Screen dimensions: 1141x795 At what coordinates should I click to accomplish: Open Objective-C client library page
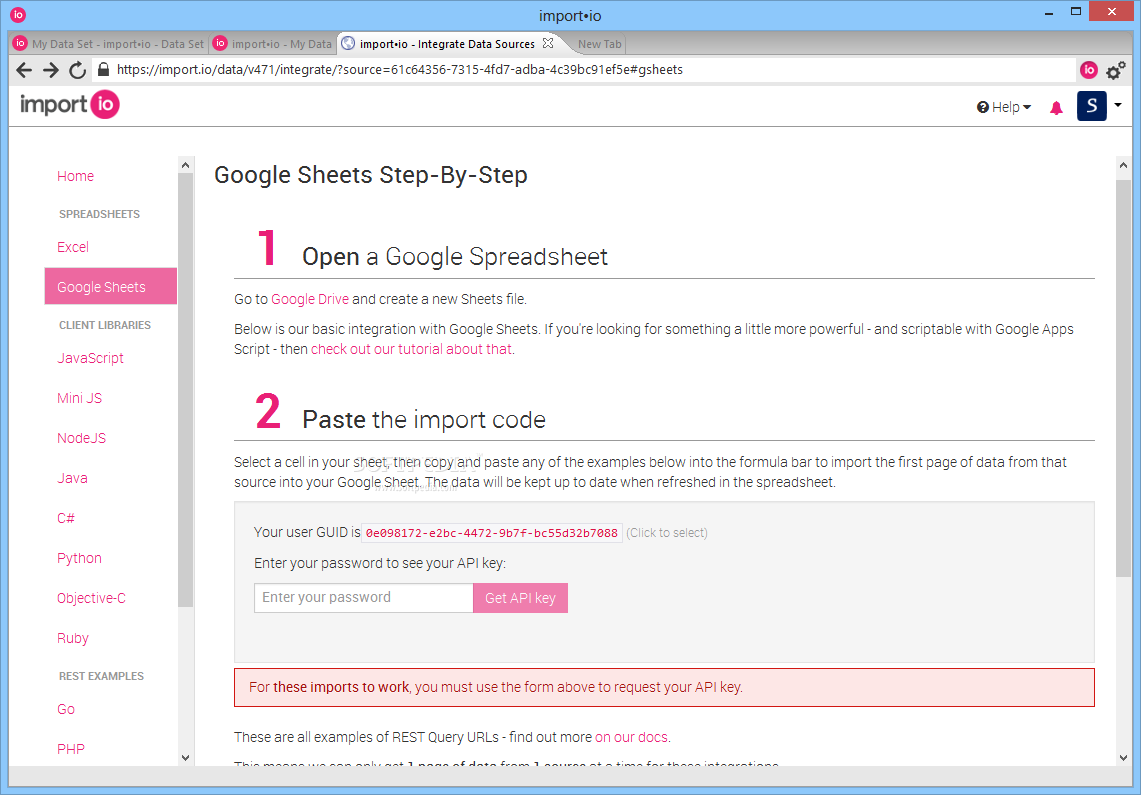coord(91,599)
